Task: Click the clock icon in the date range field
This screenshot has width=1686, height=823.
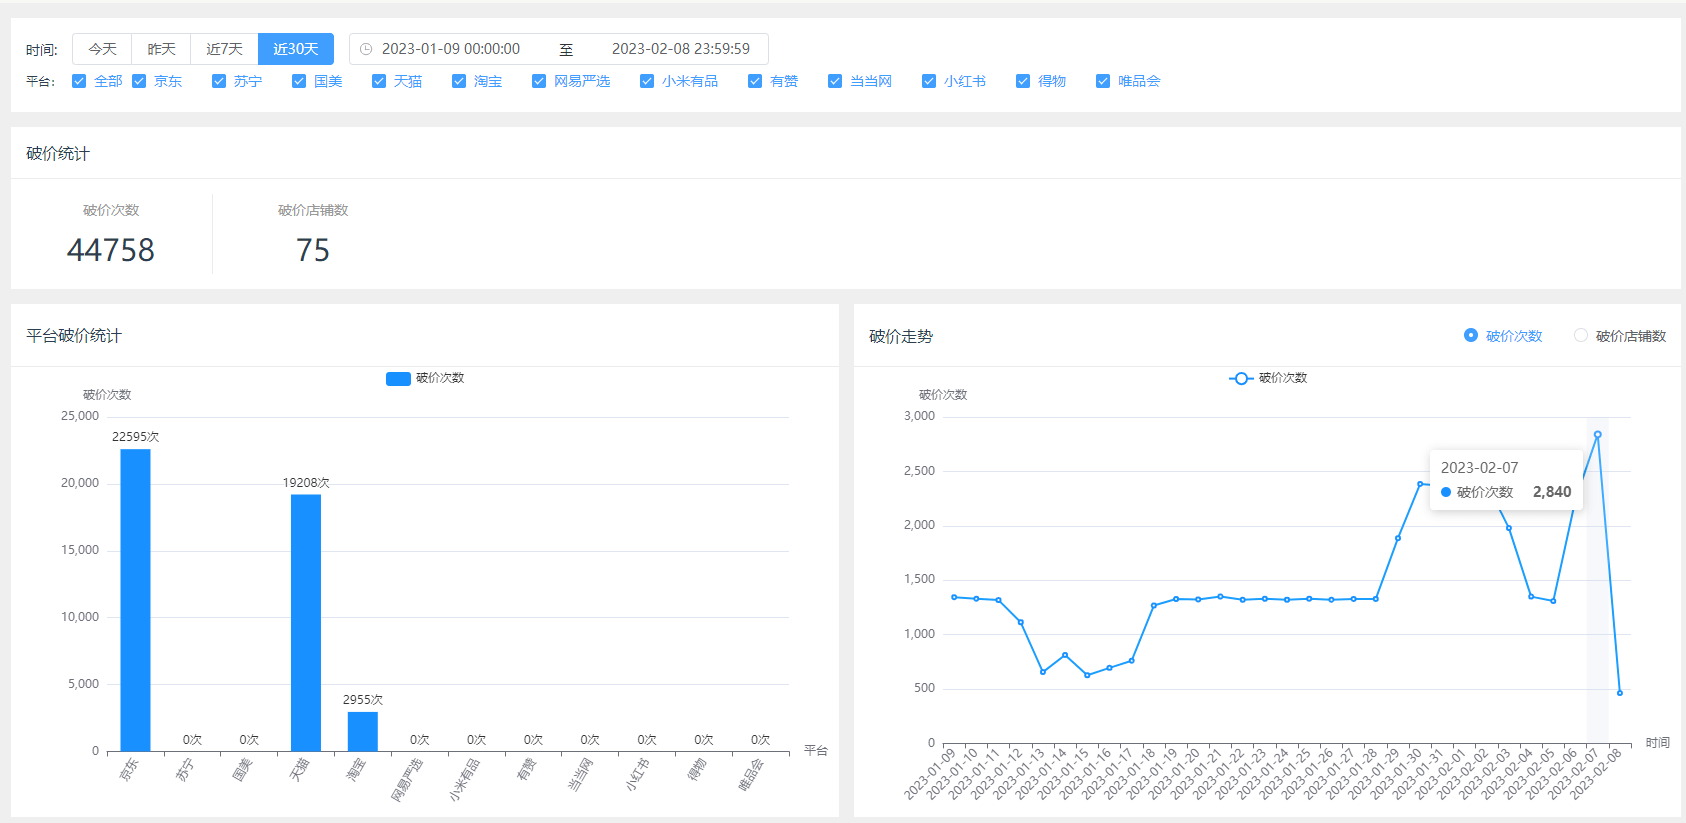Action: tap(366, 49)
